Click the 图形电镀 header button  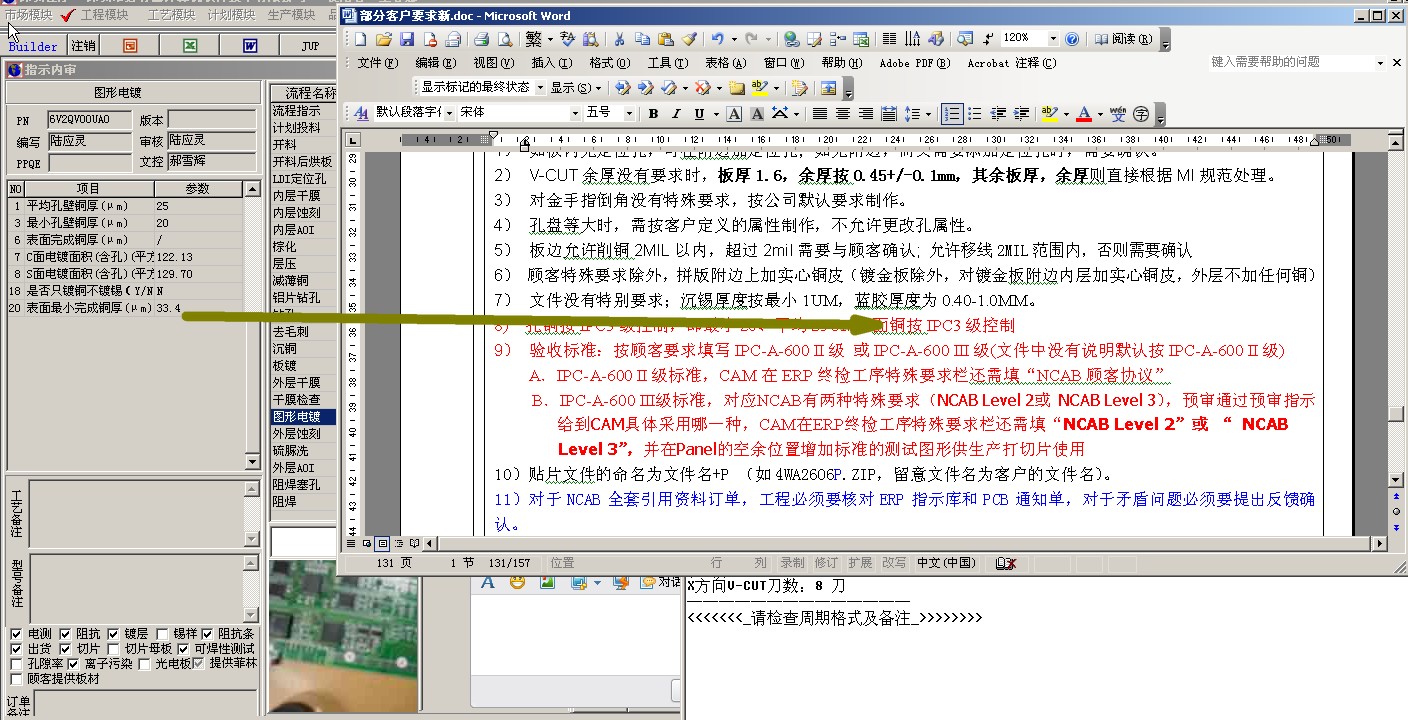click(131, 92)
